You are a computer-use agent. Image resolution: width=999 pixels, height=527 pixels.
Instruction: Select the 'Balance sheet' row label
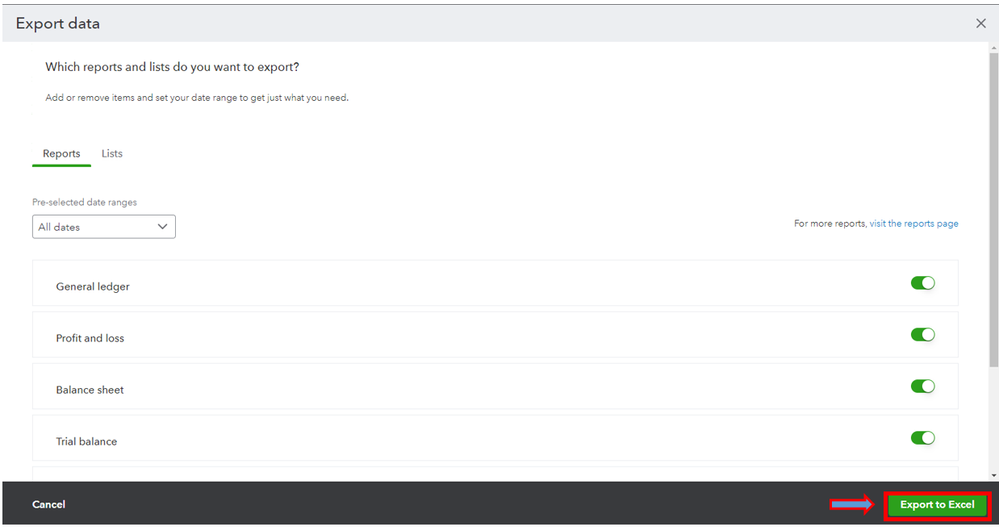90,390
